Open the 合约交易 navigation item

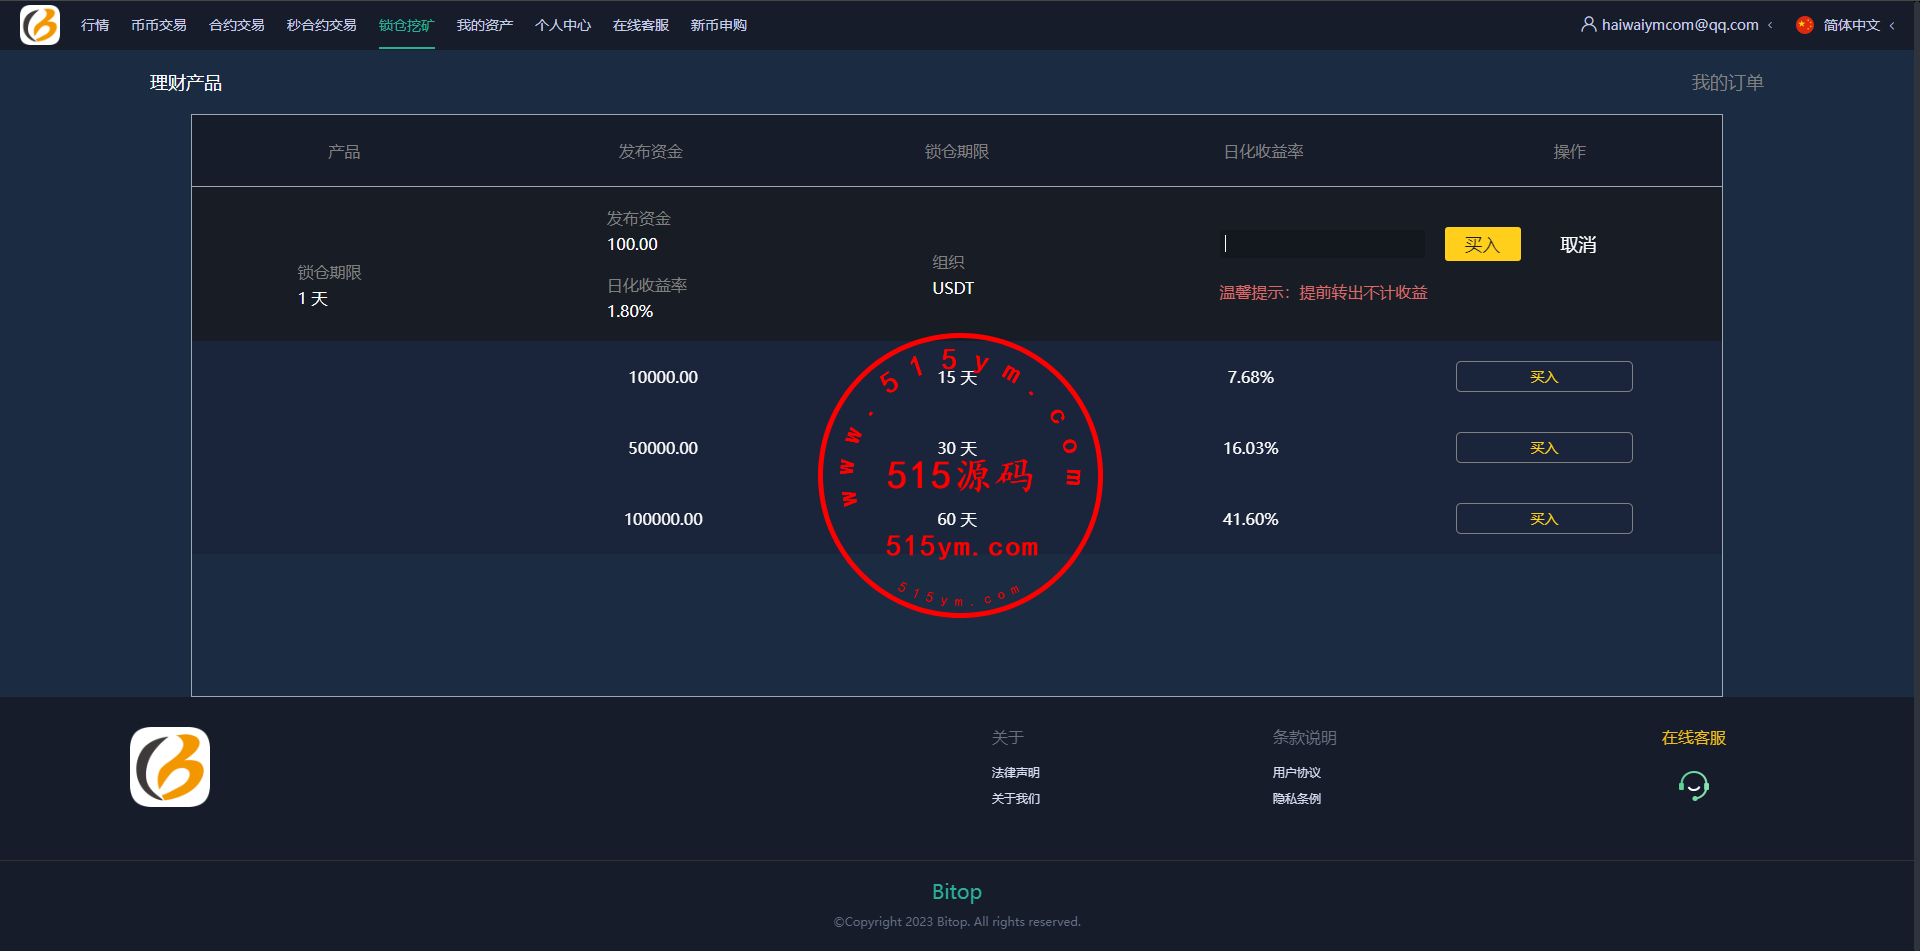click(236, 25)
